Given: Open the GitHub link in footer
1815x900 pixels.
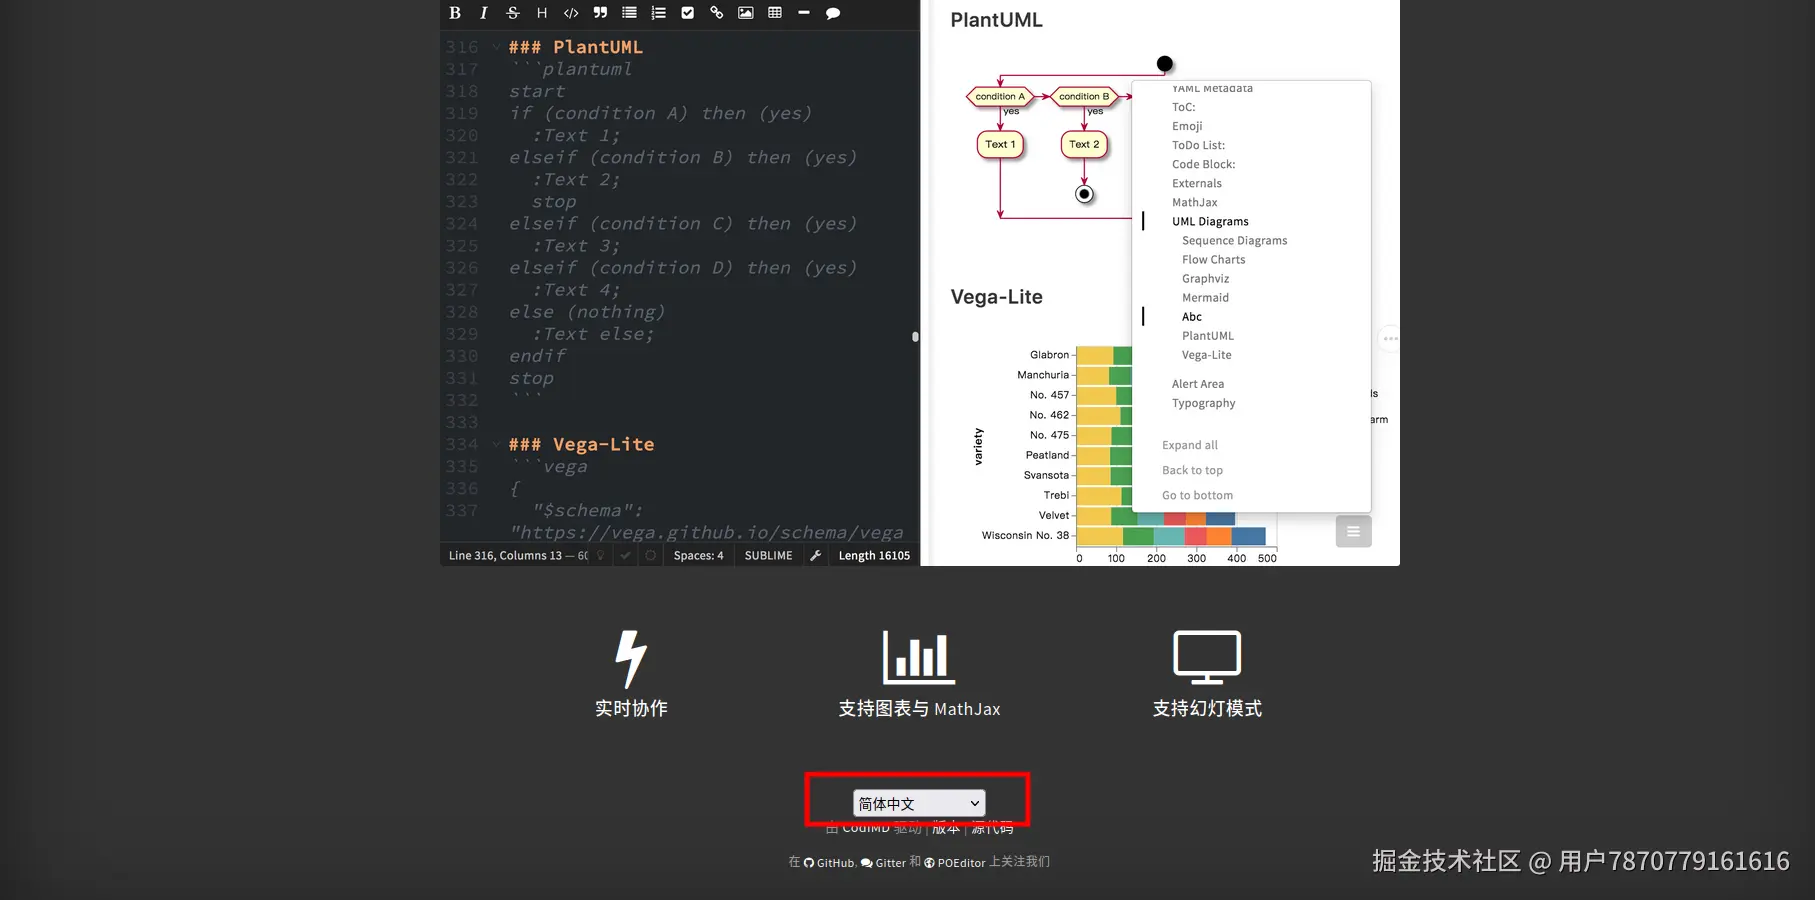Looking at the screenshot, I should (829, 862).
